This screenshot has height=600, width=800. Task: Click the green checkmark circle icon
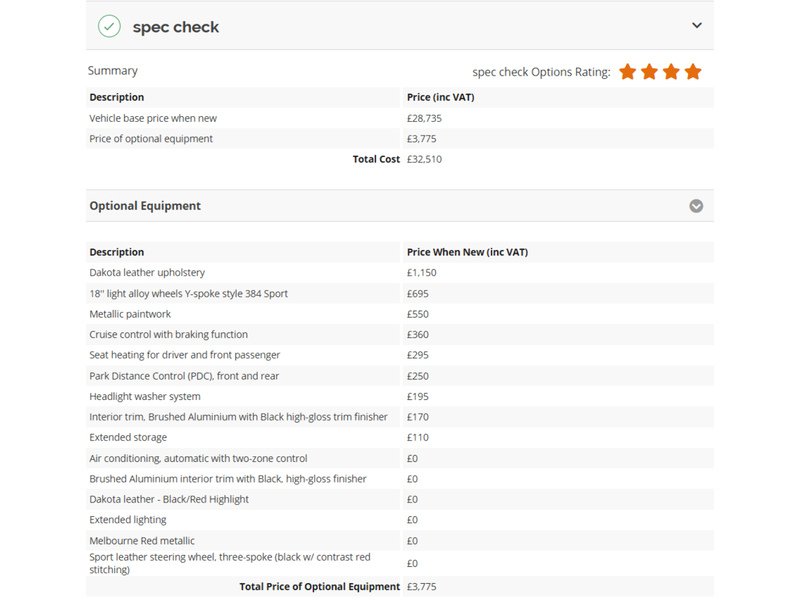[x=109, y=27]
